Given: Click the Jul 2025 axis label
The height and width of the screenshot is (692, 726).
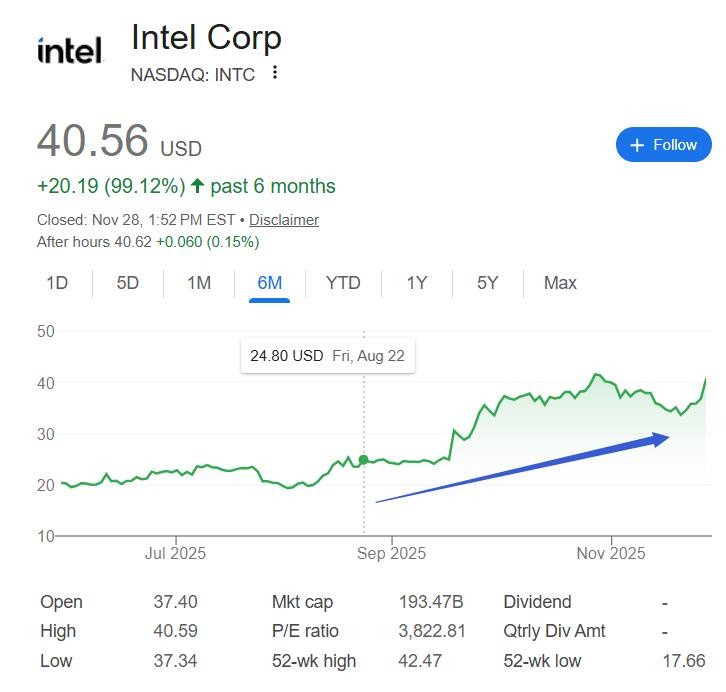Looking at the screenshot, I should [175, 553].
